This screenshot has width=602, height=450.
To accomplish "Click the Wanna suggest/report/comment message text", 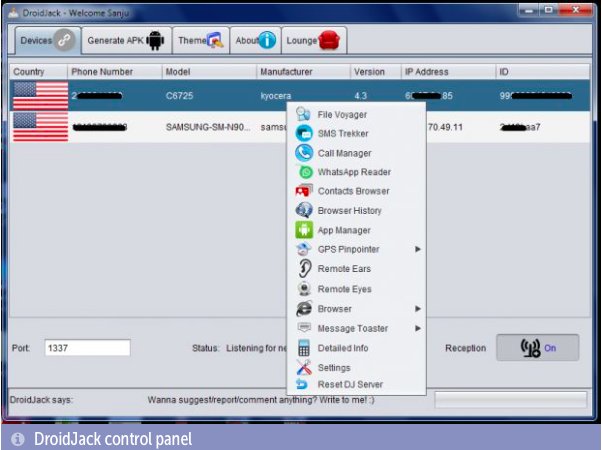I will tap(261, 400).
